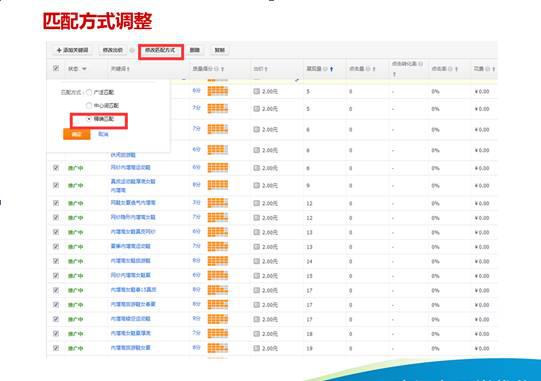The width and height of the screenshot is (541, 381).
Task: Sort by the 点击率 click rate arrow
Action: pos(456,69)
